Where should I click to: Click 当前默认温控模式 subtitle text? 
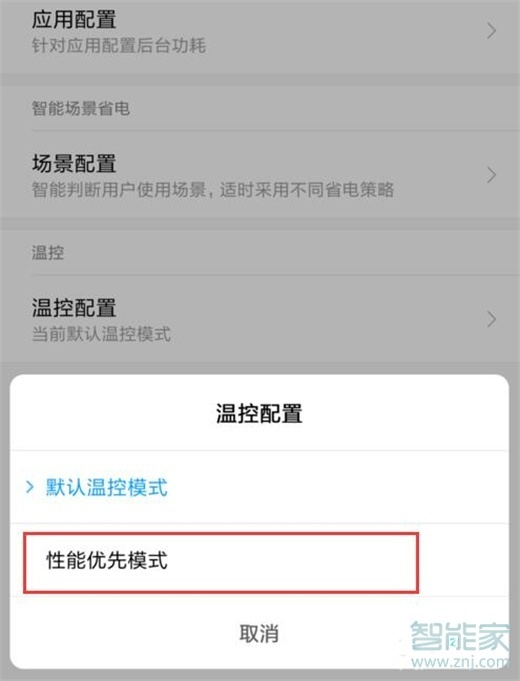pyautogui.click(x=101, y=334)
